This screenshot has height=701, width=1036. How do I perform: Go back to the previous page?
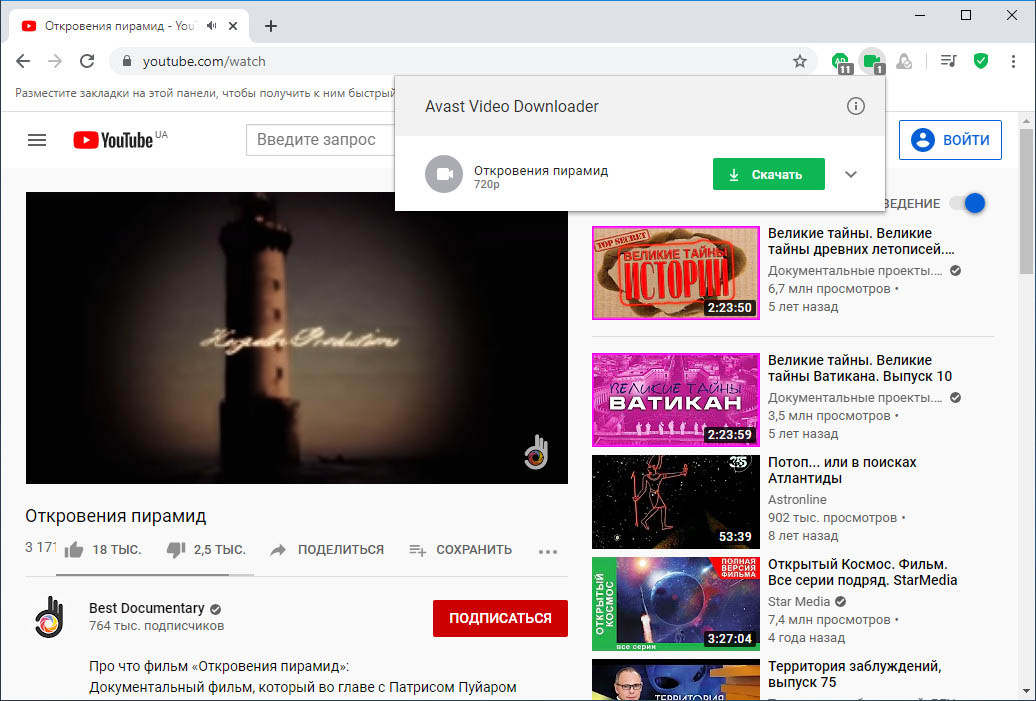[x=23, y=61]
